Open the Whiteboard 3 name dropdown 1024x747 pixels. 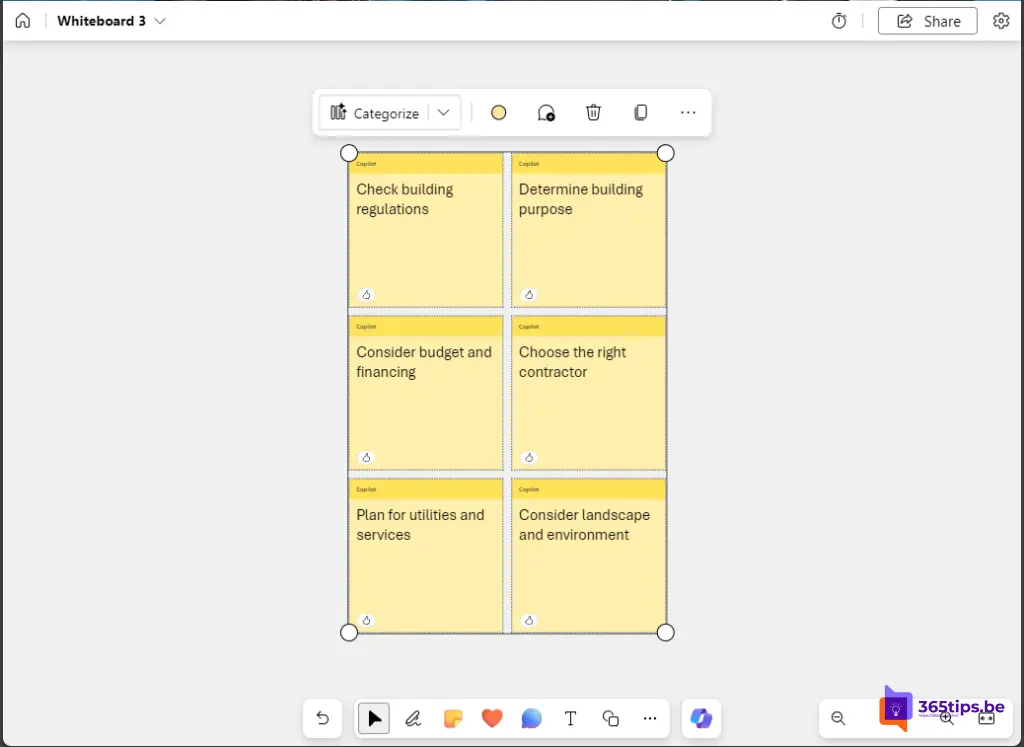[x=161, y=21]
